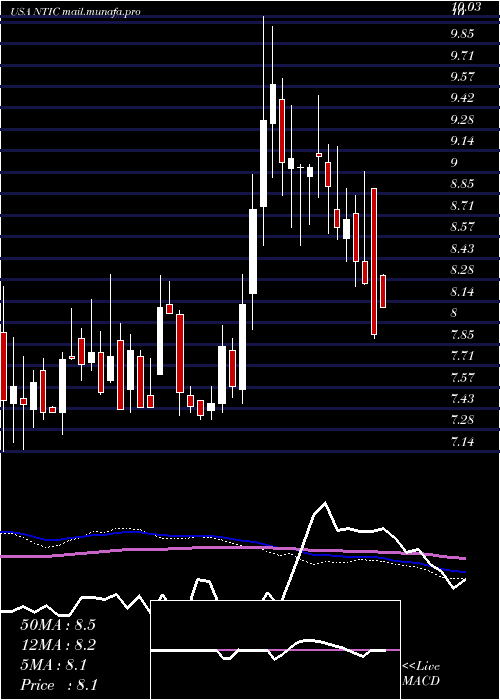Click the last red candle on the right

click(383, 291)
